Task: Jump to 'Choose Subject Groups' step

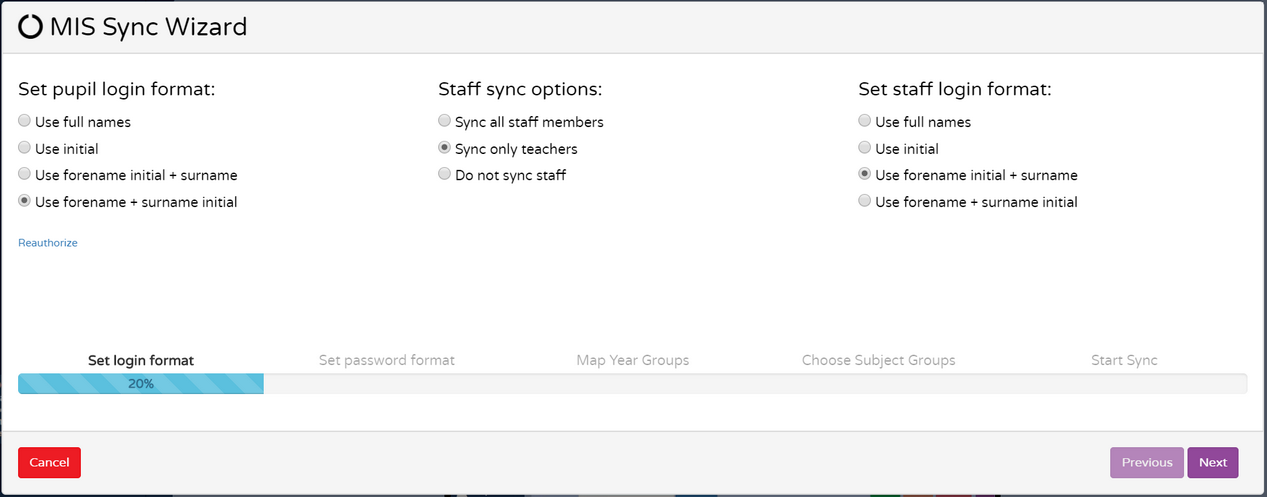Action: point(878,360)
